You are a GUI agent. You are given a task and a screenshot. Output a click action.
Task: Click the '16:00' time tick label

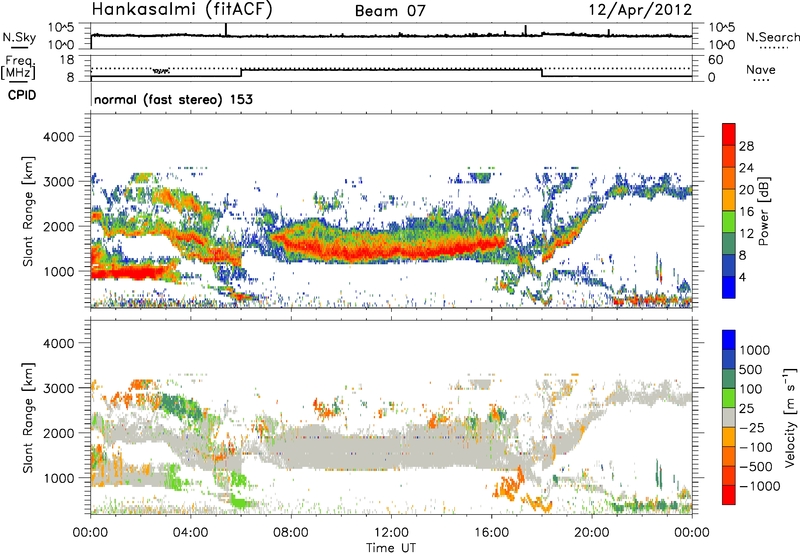pos(491,533)
